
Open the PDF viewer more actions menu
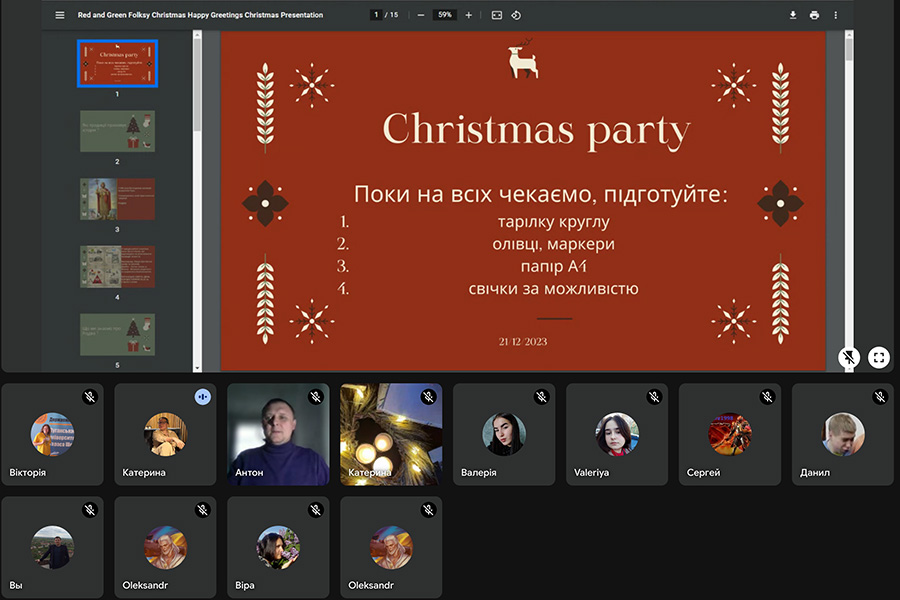pos(837,15)
